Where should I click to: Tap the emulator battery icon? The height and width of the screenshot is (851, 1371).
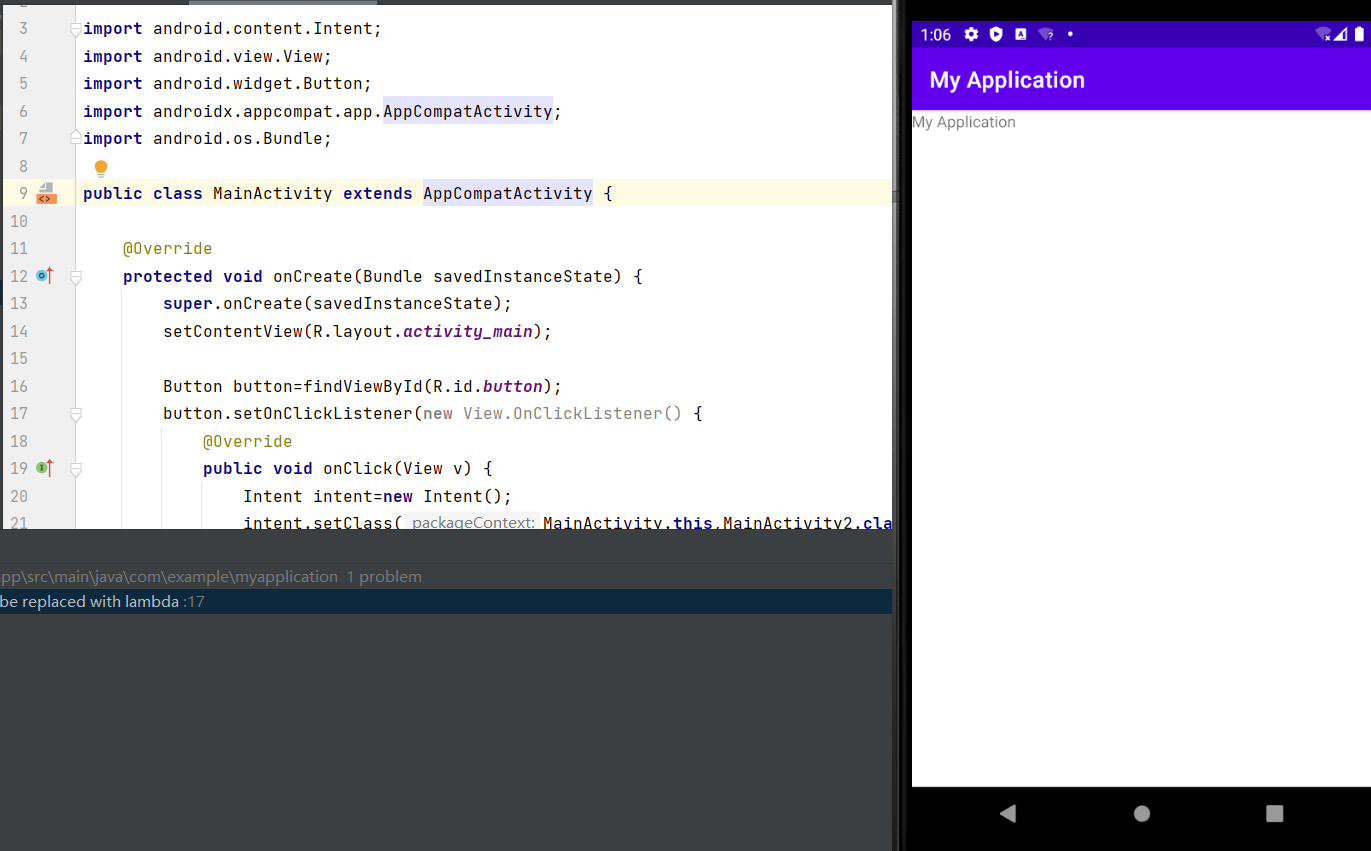(x=1359, y=34)
